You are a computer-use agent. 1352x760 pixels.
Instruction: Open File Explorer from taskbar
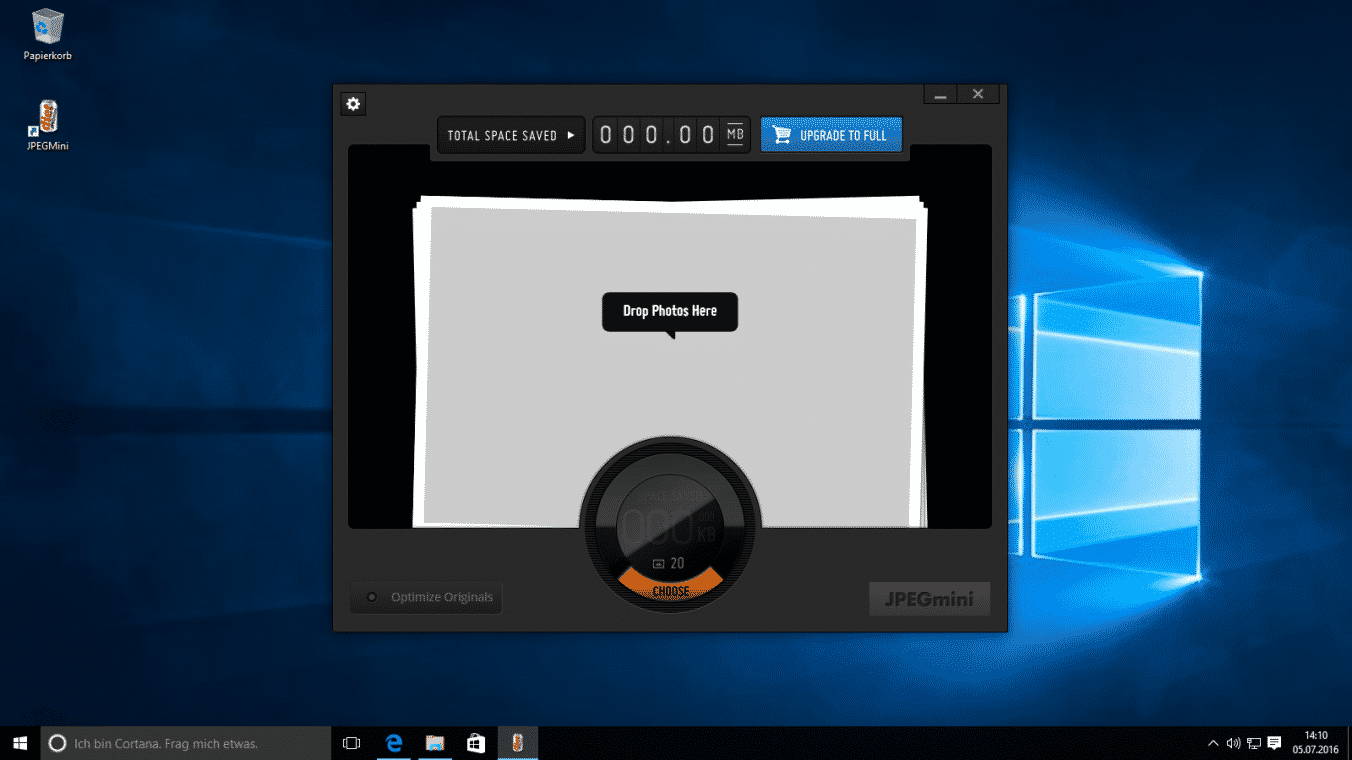pos(435,743)
